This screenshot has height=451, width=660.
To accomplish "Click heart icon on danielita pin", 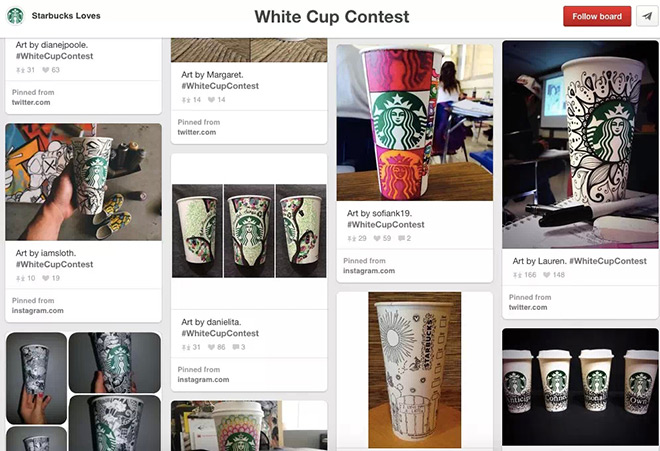I will (211, 347).
